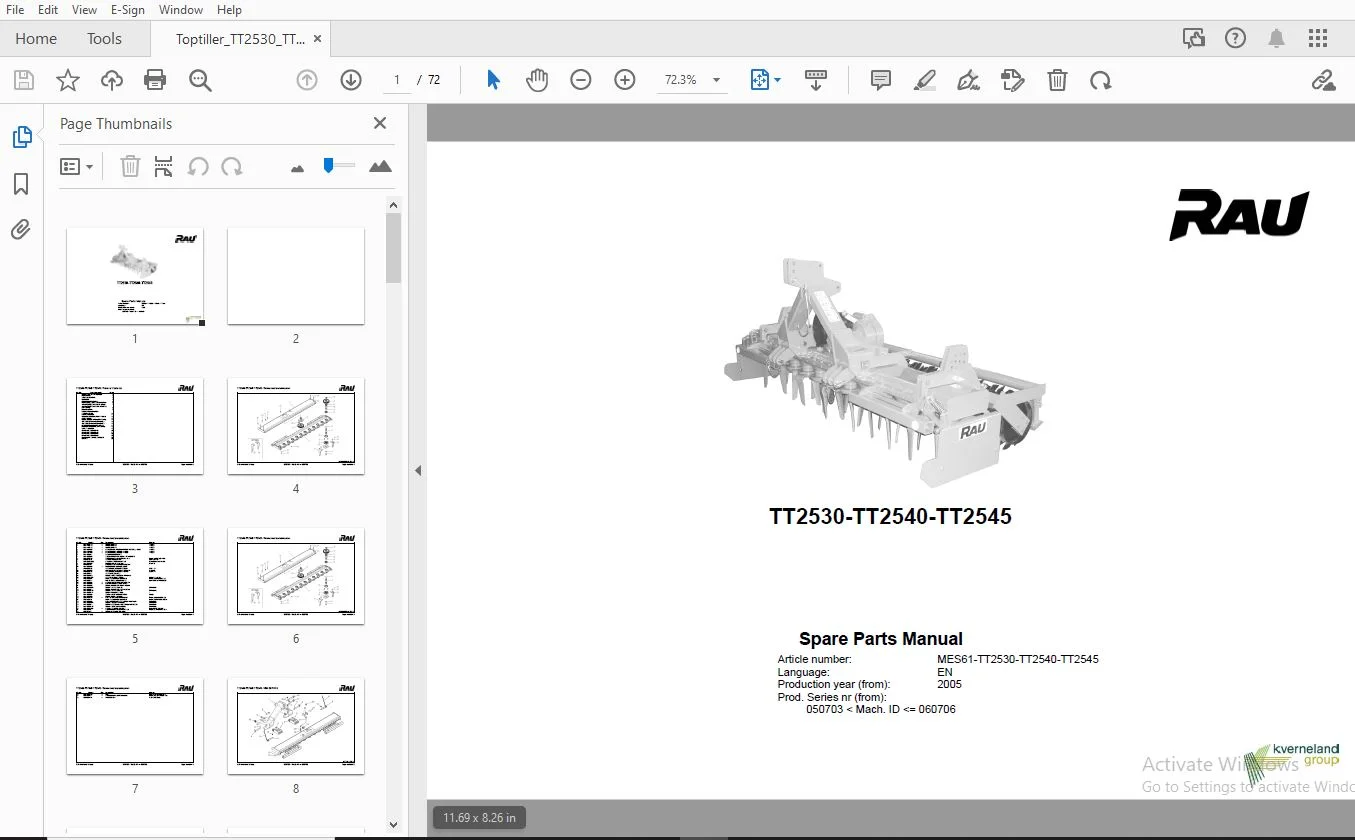Screen dimensions: 1355x840
Task: Open the find text magnifier tool
Action: pos(200,80)
